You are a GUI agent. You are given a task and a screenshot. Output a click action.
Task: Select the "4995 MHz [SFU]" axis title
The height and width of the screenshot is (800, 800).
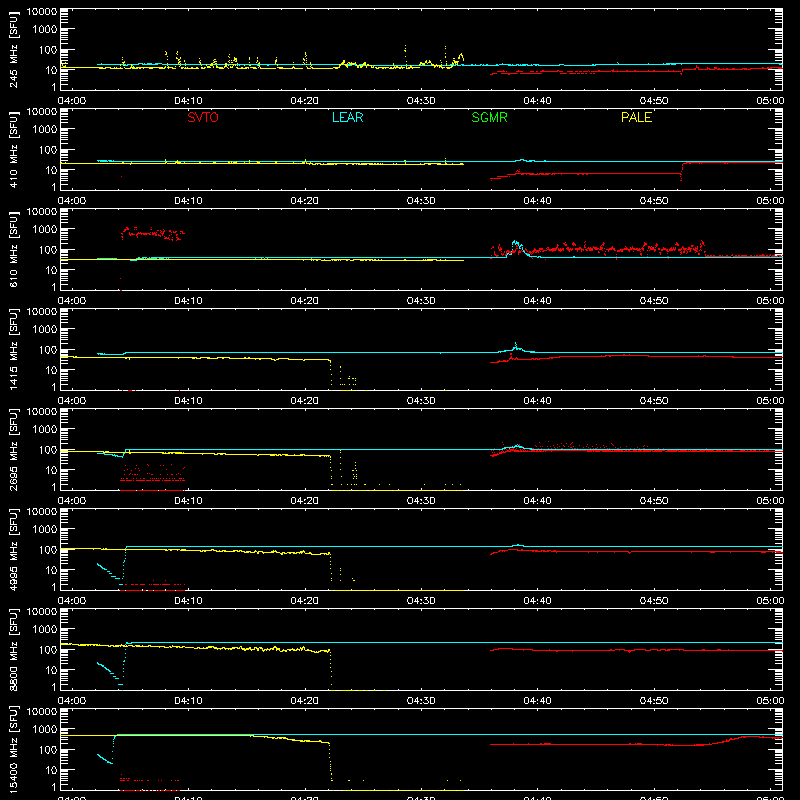13,550
